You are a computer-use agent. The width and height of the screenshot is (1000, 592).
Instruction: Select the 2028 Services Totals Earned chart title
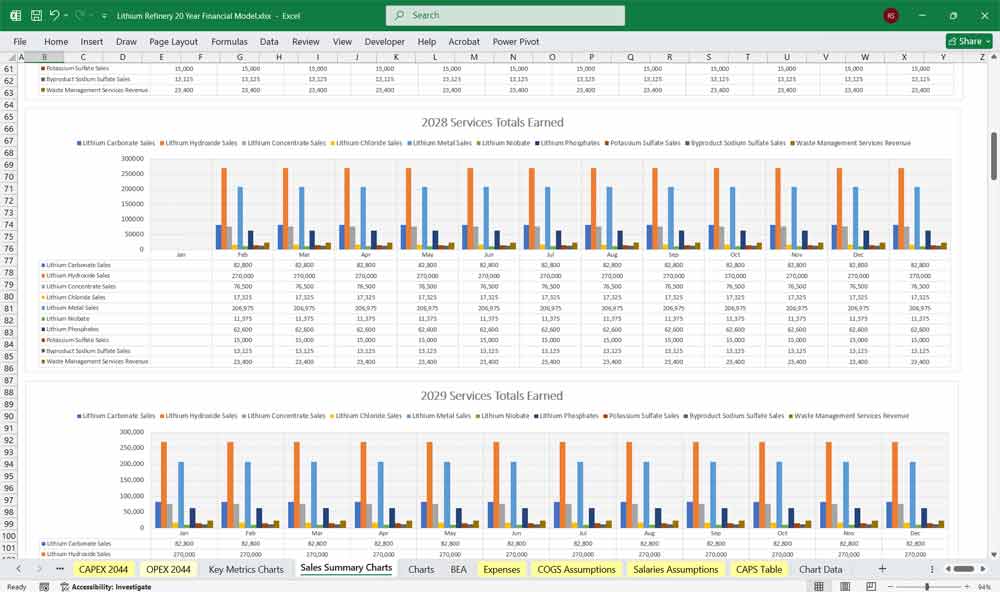click(x=492, y=123)
